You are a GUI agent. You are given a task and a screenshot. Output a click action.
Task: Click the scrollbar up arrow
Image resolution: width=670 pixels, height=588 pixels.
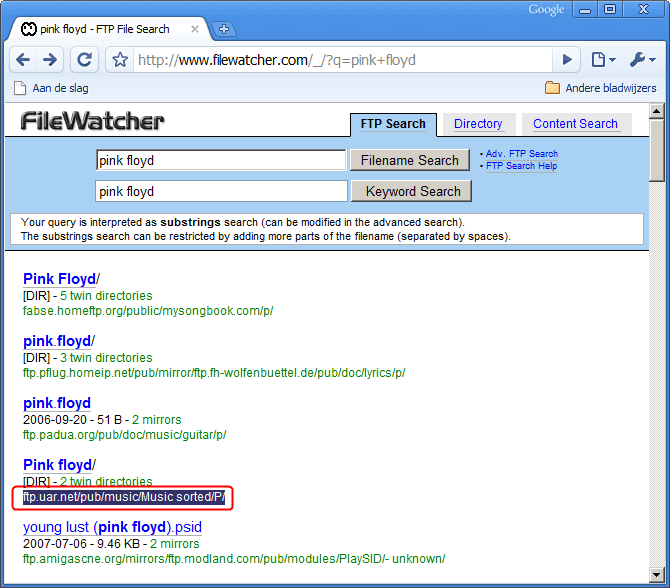656,111
